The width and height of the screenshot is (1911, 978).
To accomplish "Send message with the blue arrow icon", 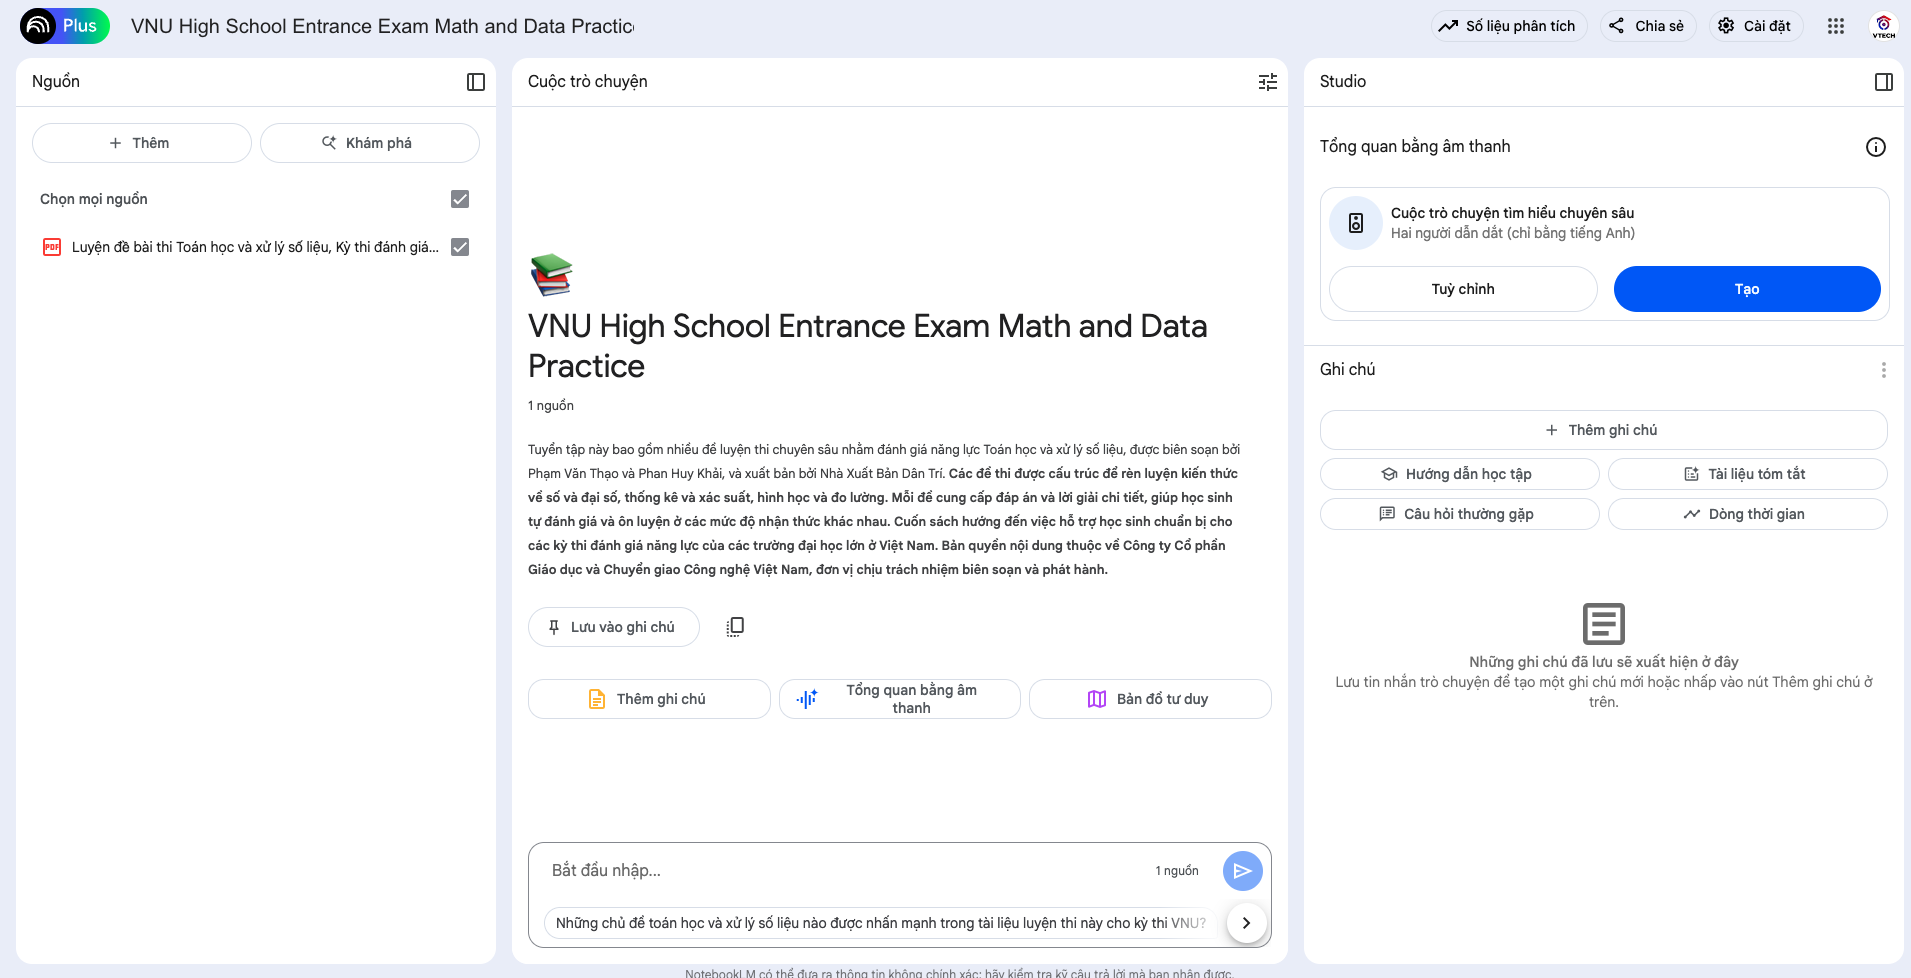I will click(x=1242, y=871).
